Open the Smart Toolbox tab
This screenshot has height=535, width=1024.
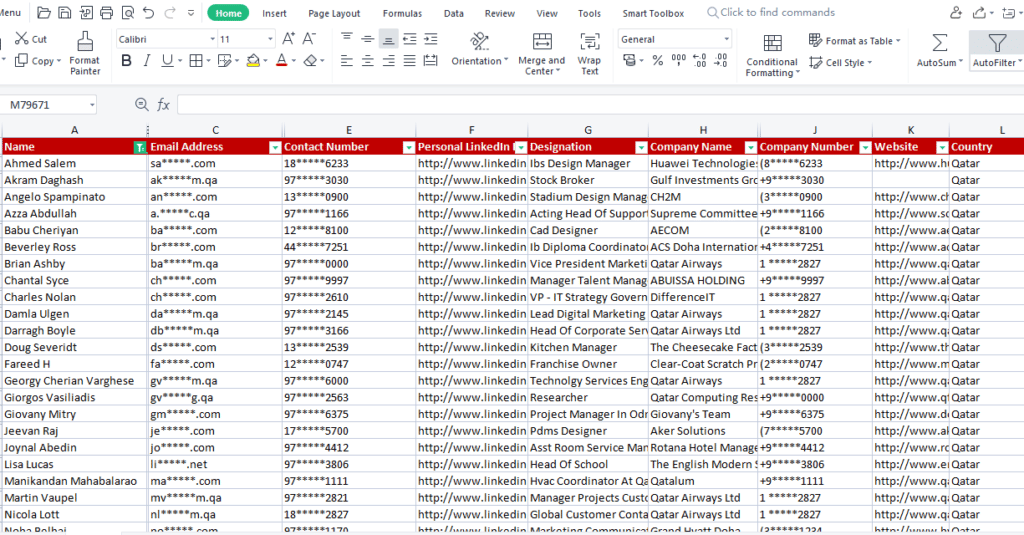click(653, 13)
